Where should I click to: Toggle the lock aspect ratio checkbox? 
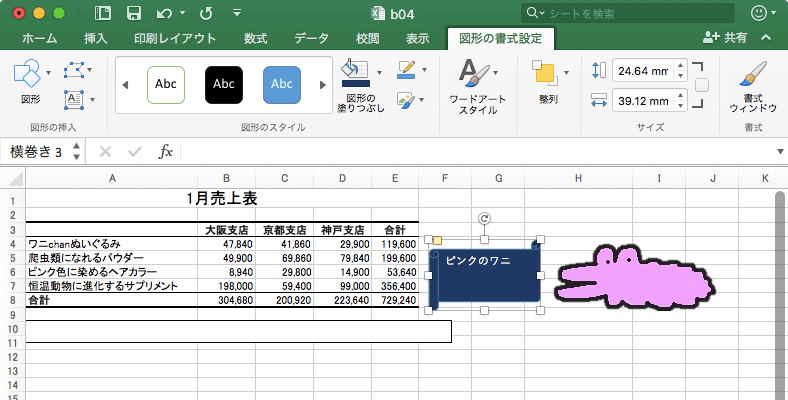click(702, 85)
